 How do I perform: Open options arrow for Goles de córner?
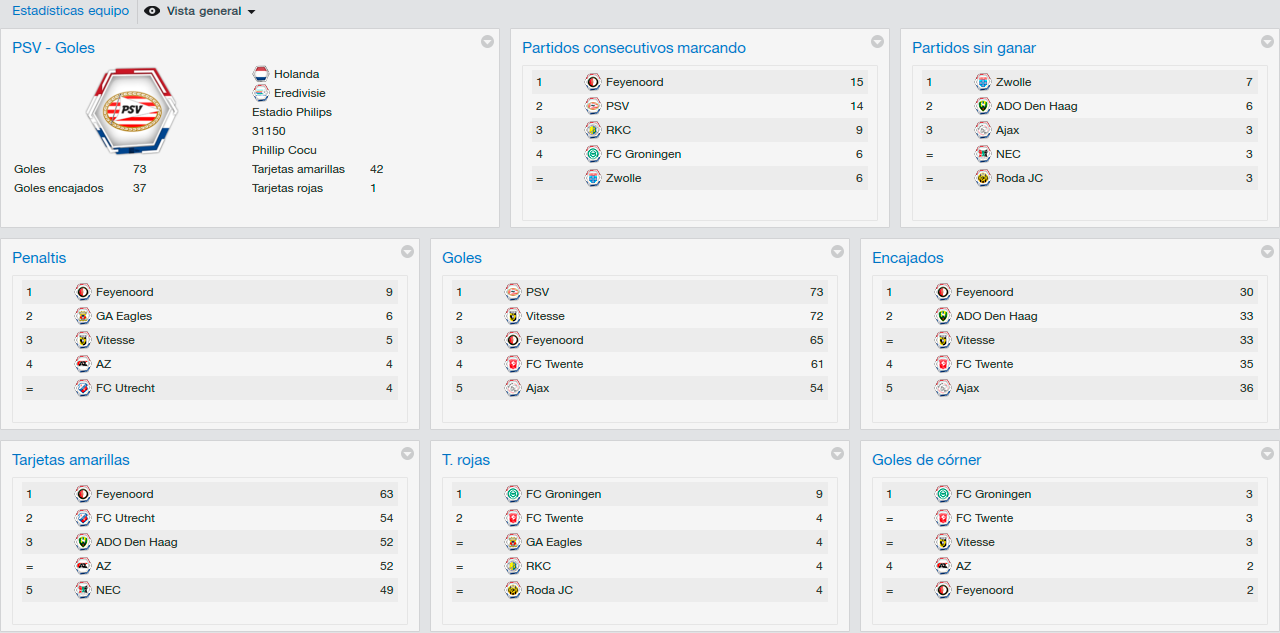click(x=1267, y=454)
